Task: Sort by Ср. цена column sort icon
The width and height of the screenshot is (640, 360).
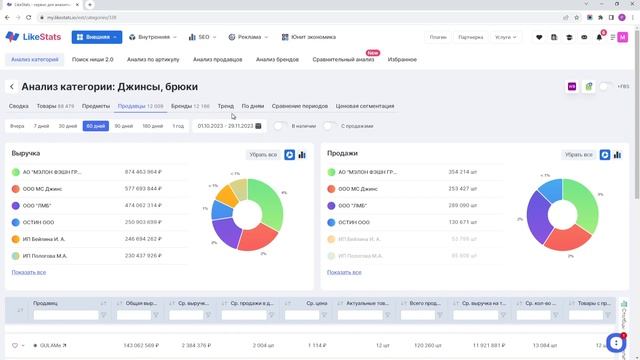Action: (x=288, y=303)
